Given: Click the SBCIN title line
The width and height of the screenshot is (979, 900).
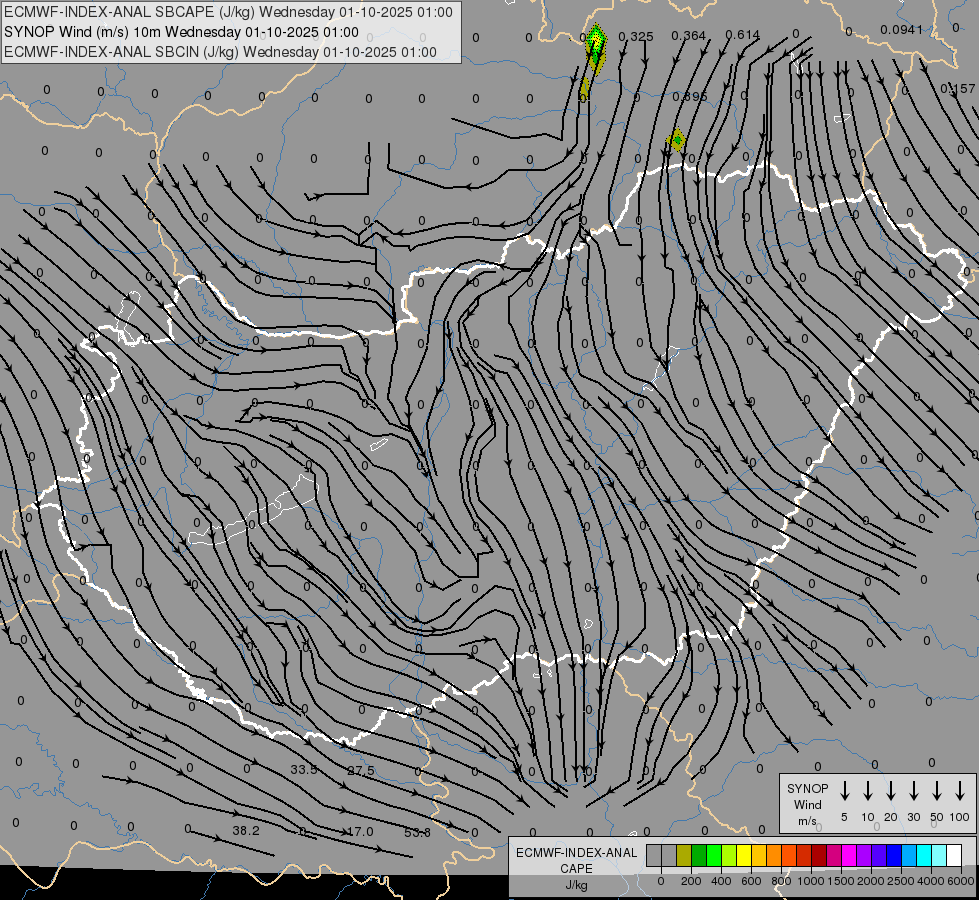Looking at the screenshot, I should (x=220, y=51).
